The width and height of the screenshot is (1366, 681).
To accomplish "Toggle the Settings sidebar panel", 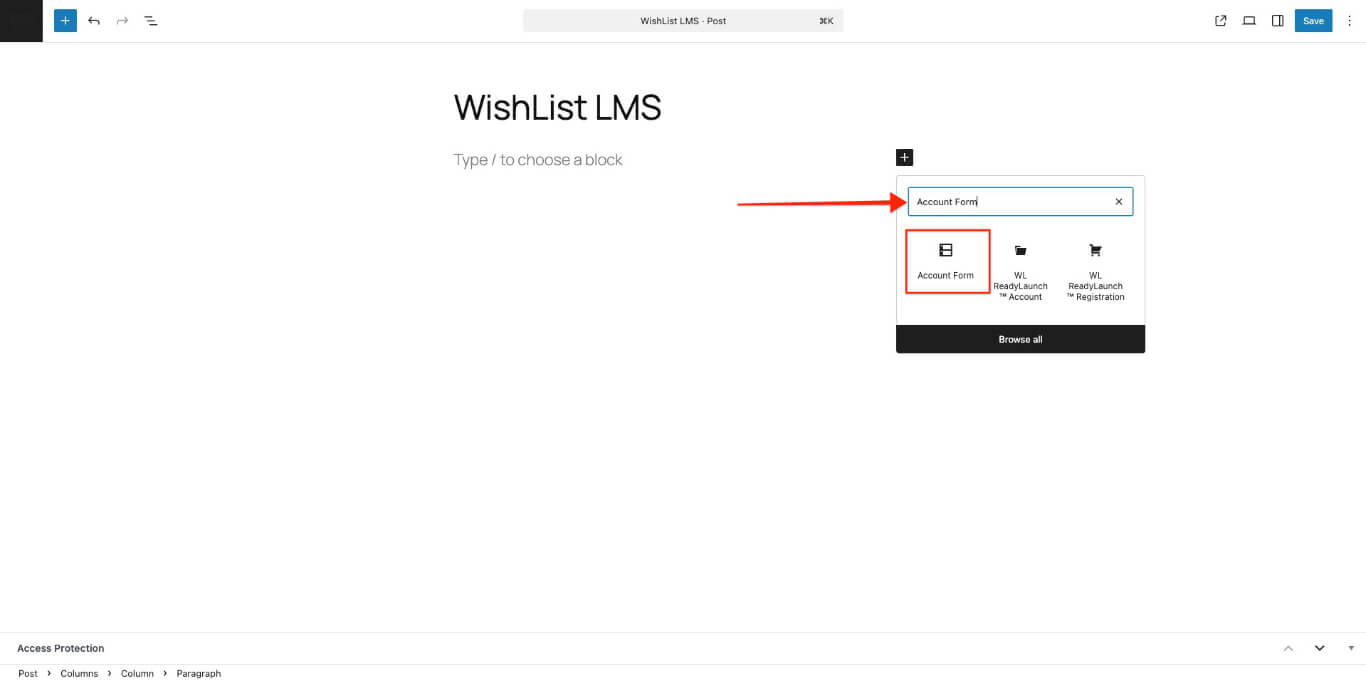I will [1277, 20].
